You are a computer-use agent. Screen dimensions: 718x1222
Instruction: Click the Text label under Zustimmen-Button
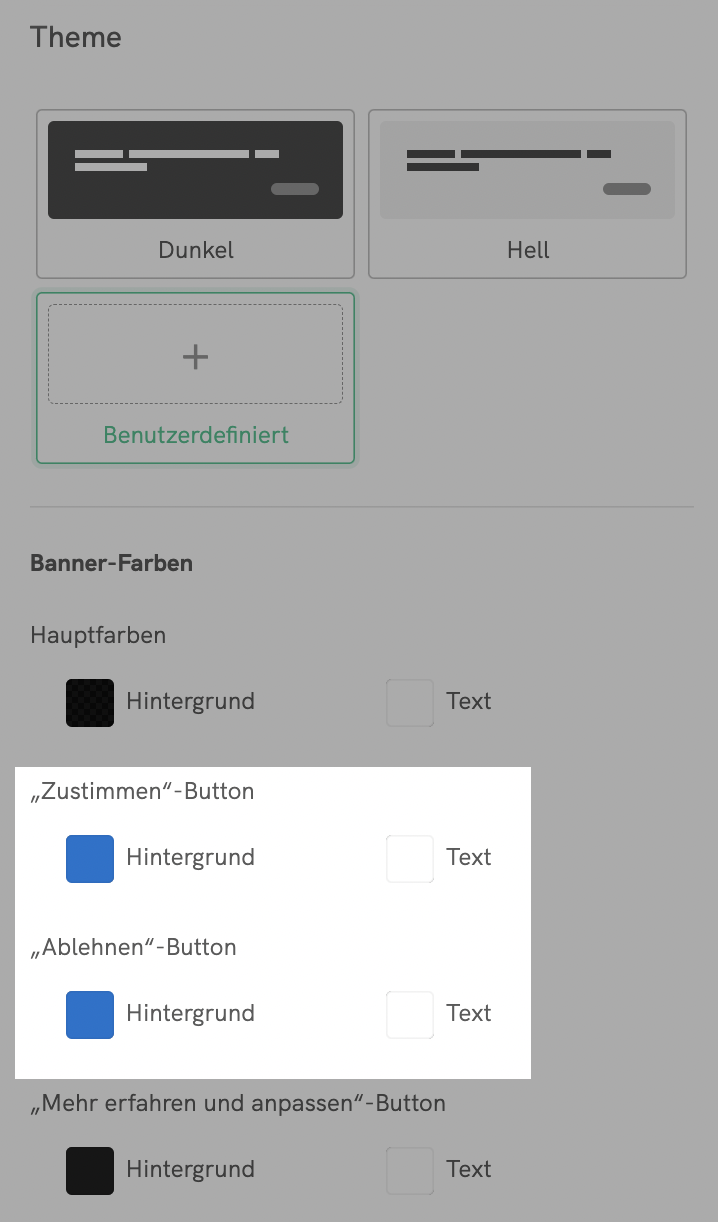click(x=469, y=858)
